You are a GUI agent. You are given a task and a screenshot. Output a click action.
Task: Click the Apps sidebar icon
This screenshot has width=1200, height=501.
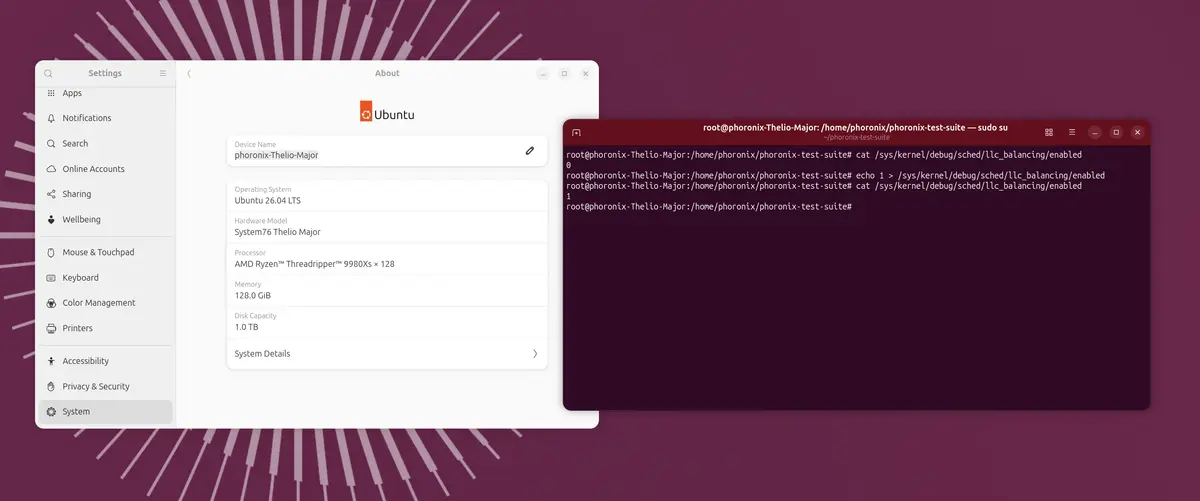coord(52,93)
